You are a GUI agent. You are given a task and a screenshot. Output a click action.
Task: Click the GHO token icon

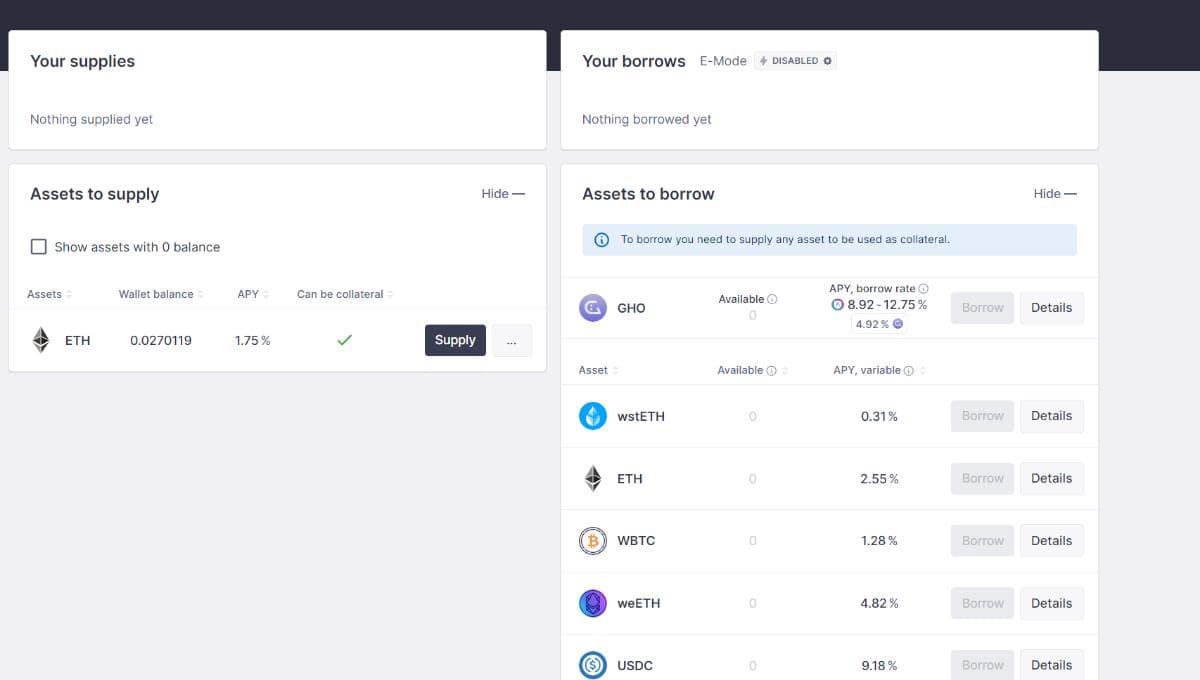pyautogui.click(x=593, y=308)
